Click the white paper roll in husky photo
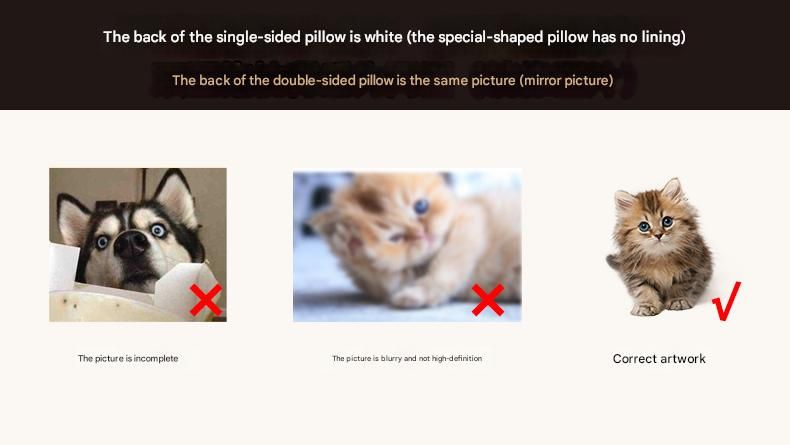Viewport: 790px width, 445px height. click(x=64, y=267)
